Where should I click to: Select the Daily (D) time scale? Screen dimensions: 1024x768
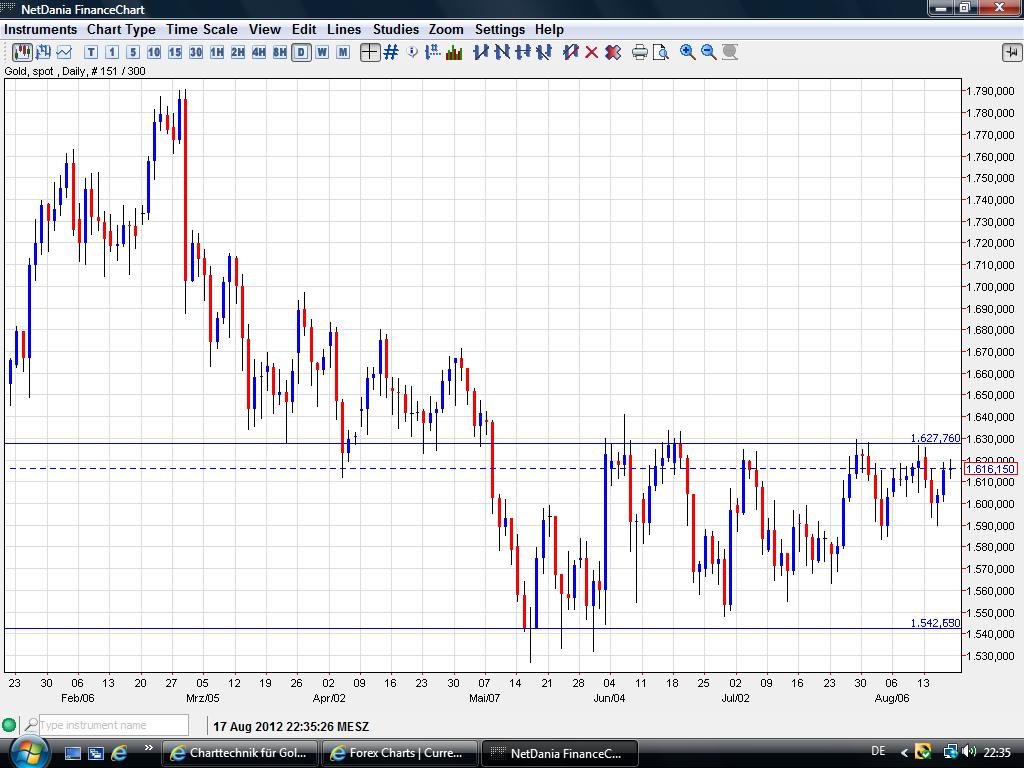301,52
